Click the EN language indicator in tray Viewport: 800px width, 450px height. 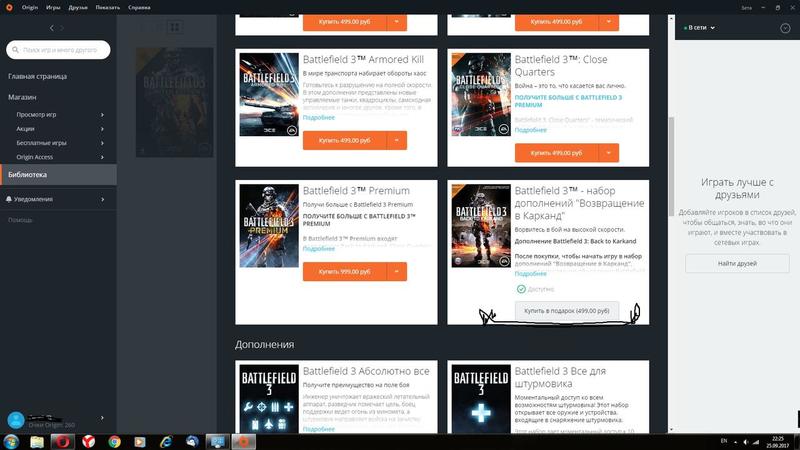click(x=723, y=441)
